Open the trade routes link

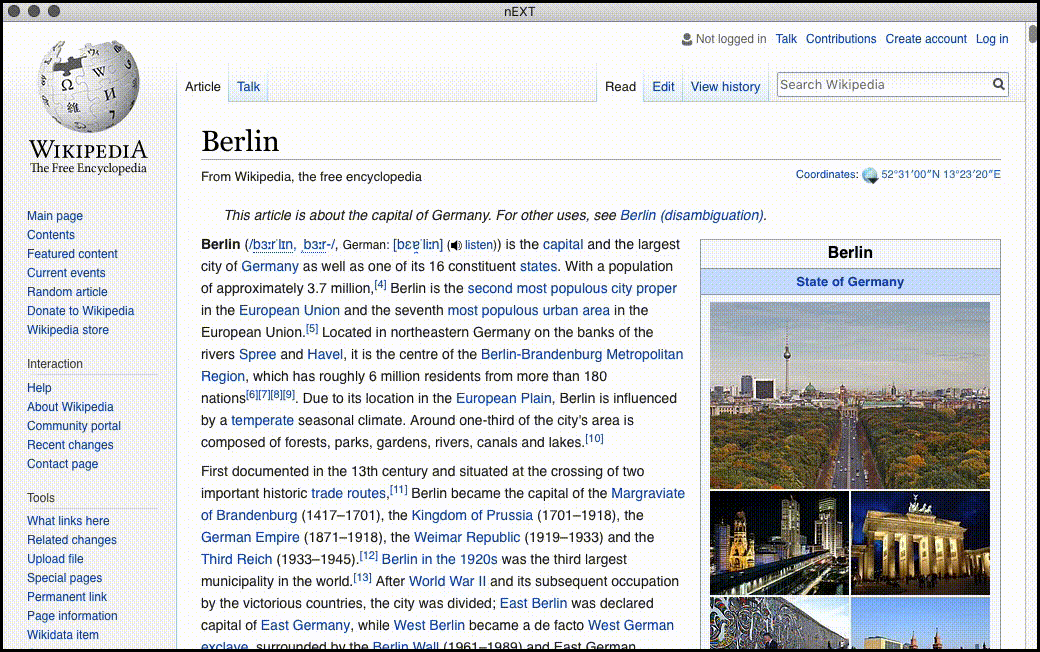coord(349,493)
